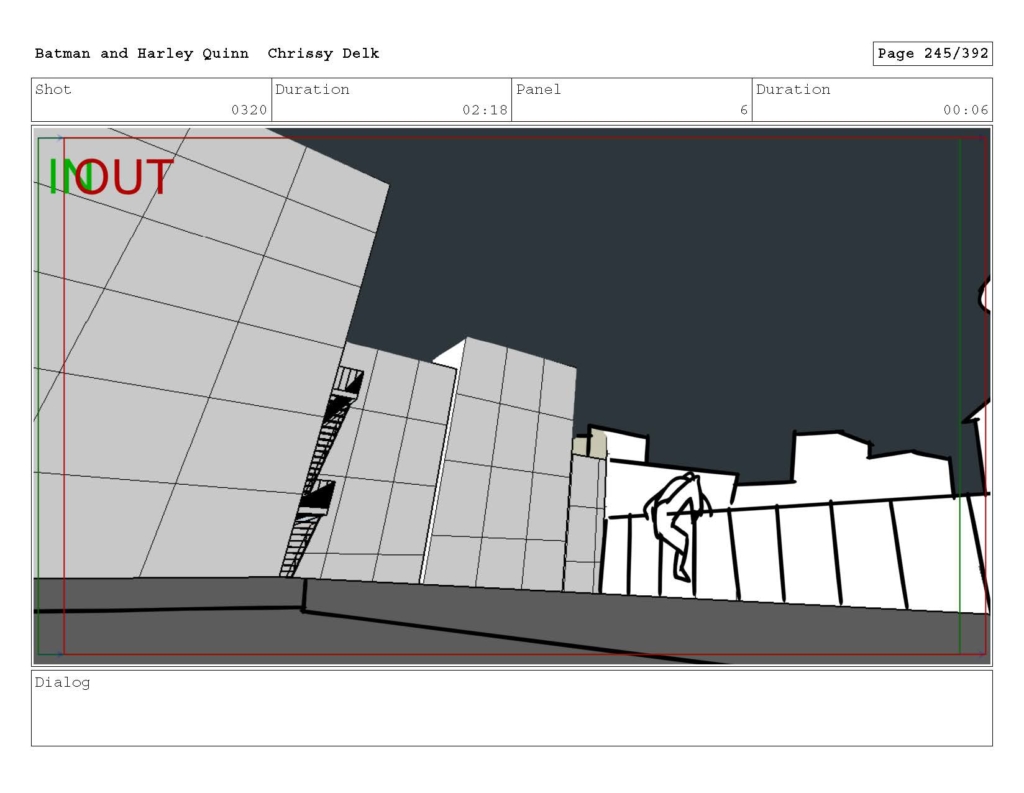Click the 'Batman and Harley Quinn' title text
Screen dimensions: 1024x793
(x=142, y=54)
